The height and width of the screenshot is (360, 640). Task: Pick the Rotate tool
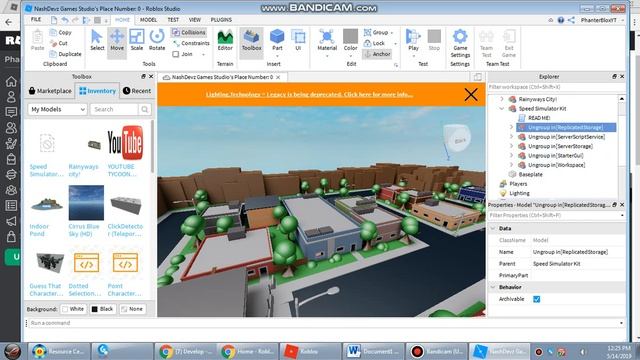point(157,40)
